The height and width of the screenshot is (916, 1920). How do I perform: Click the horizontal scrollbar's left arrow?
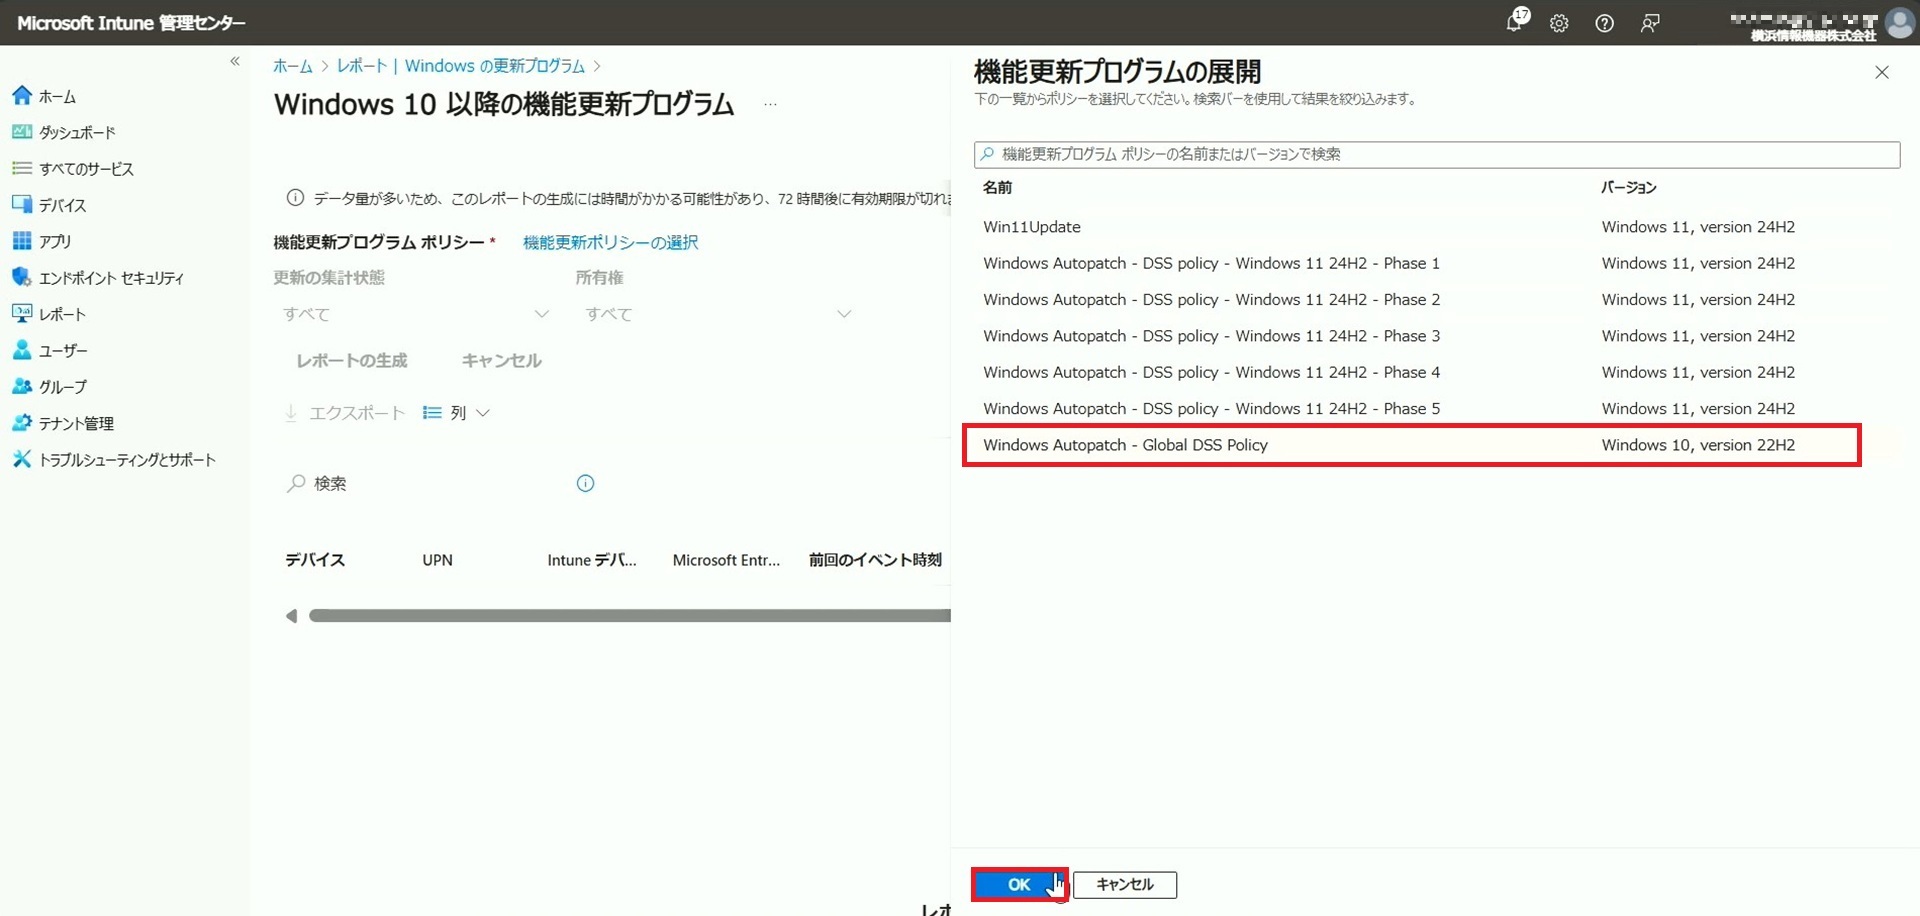[x=291, y=616]
